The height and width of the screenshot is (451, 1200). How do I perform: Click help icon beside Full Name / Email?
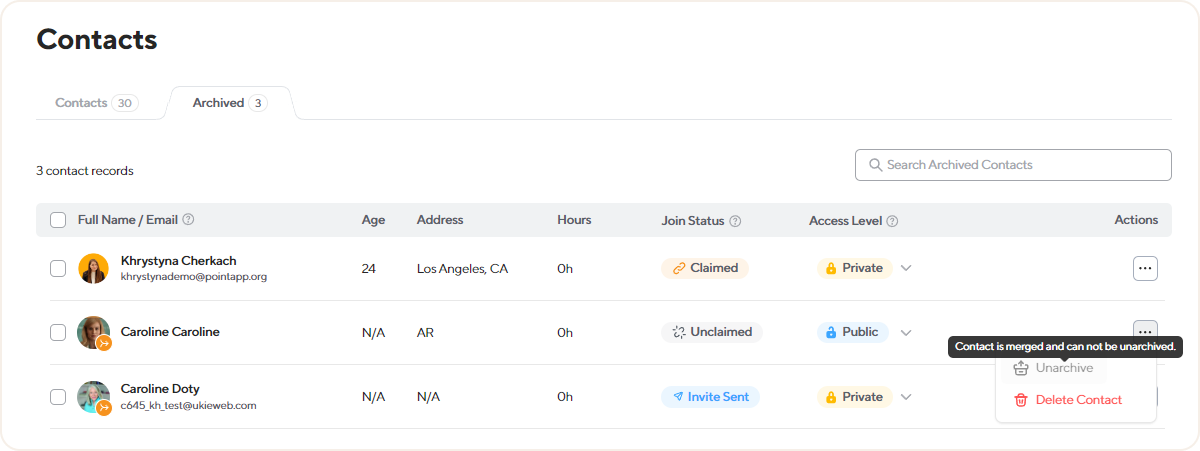188,220
